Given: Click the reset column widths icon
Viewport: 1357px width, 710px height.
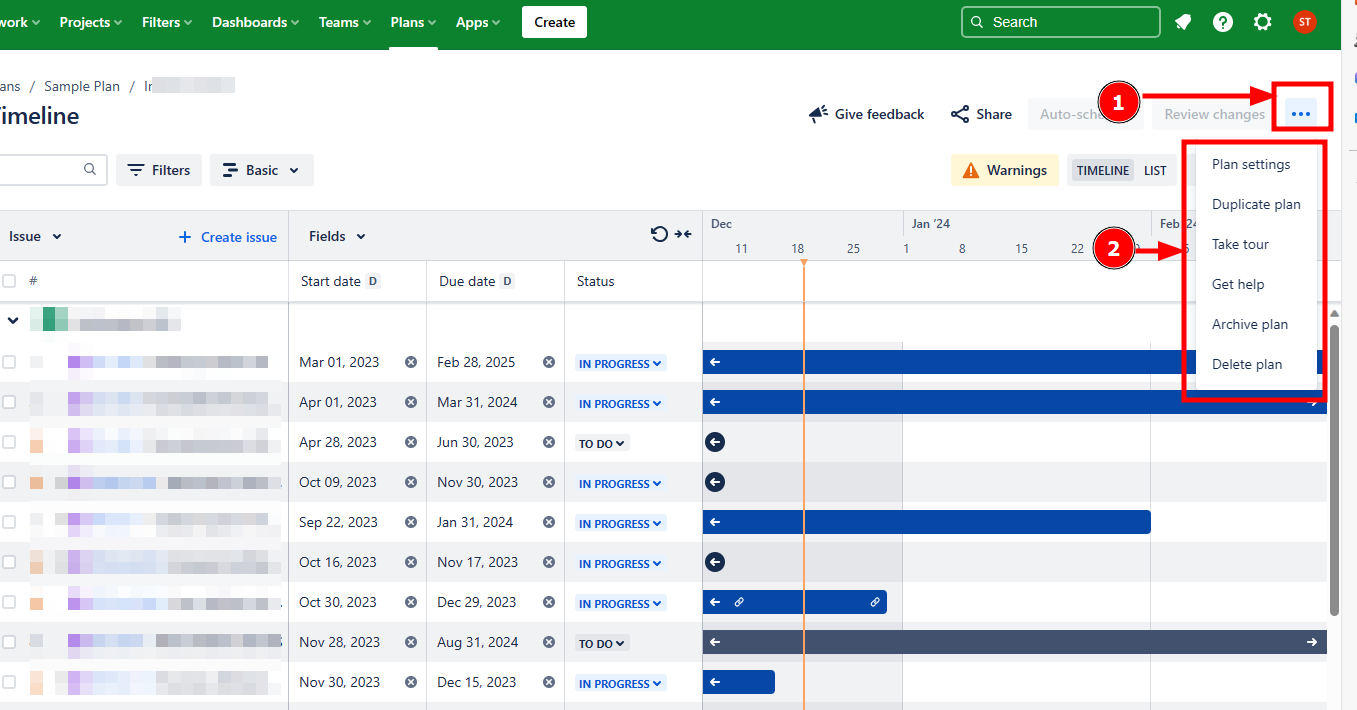Looking at the screenshot, I should [x=659, y=234].
